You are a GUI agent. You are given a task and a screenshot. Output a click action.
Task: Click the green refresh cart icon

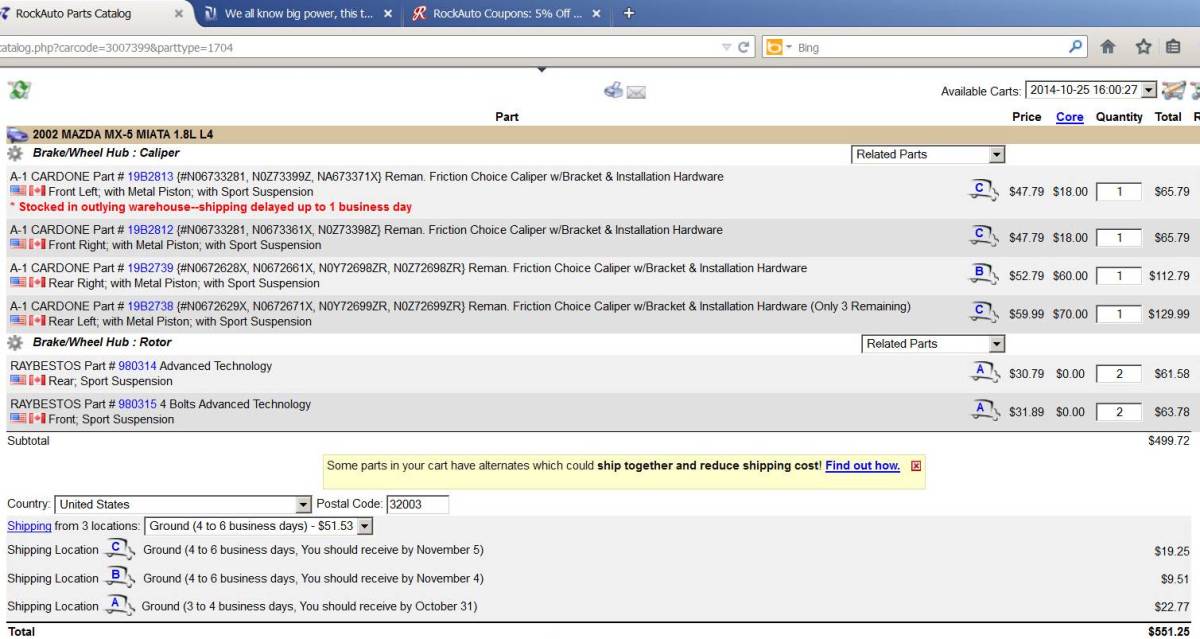pos(18,90)
